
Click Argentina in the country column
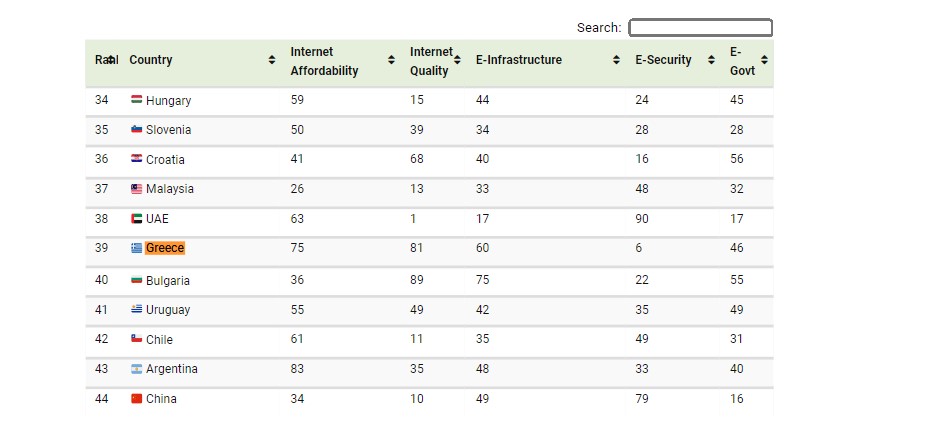point(171,369)
